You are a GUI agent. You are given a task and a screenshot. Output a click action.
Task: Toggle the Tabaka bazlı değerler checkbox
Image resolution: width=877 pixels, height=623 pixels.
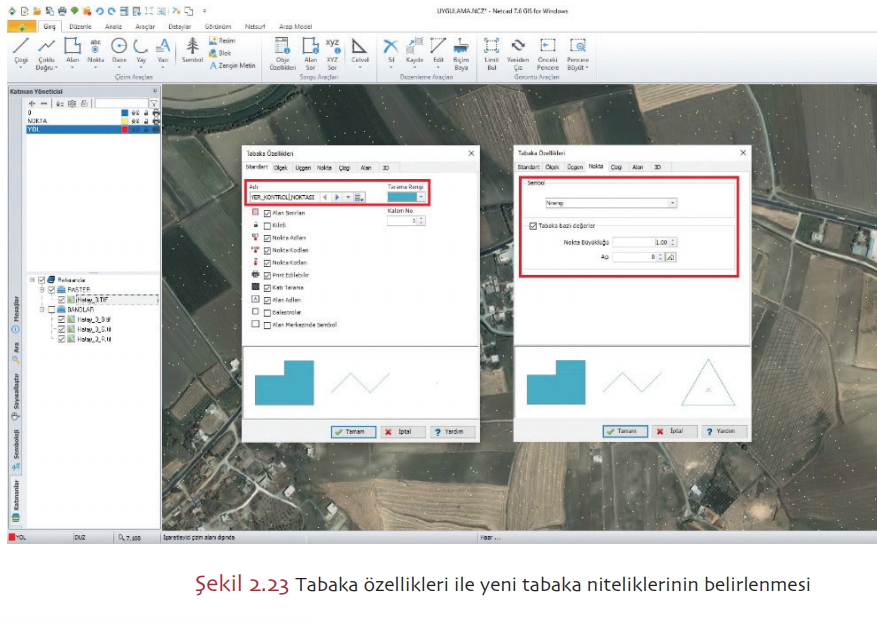click(532, 226)
